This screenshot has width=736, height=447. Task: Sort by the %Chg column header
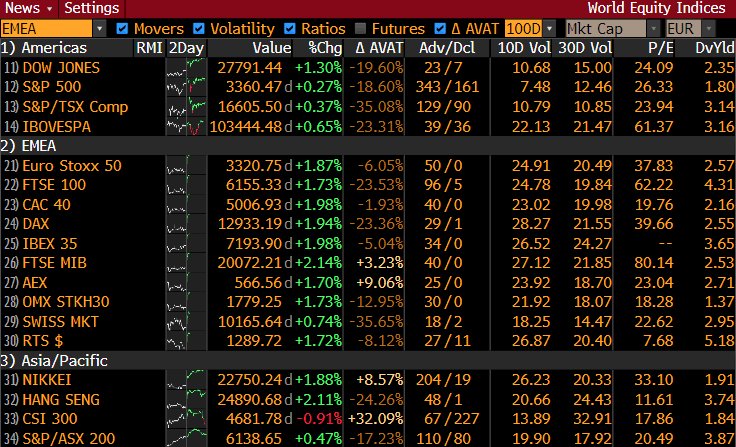(x=325, y=48)
